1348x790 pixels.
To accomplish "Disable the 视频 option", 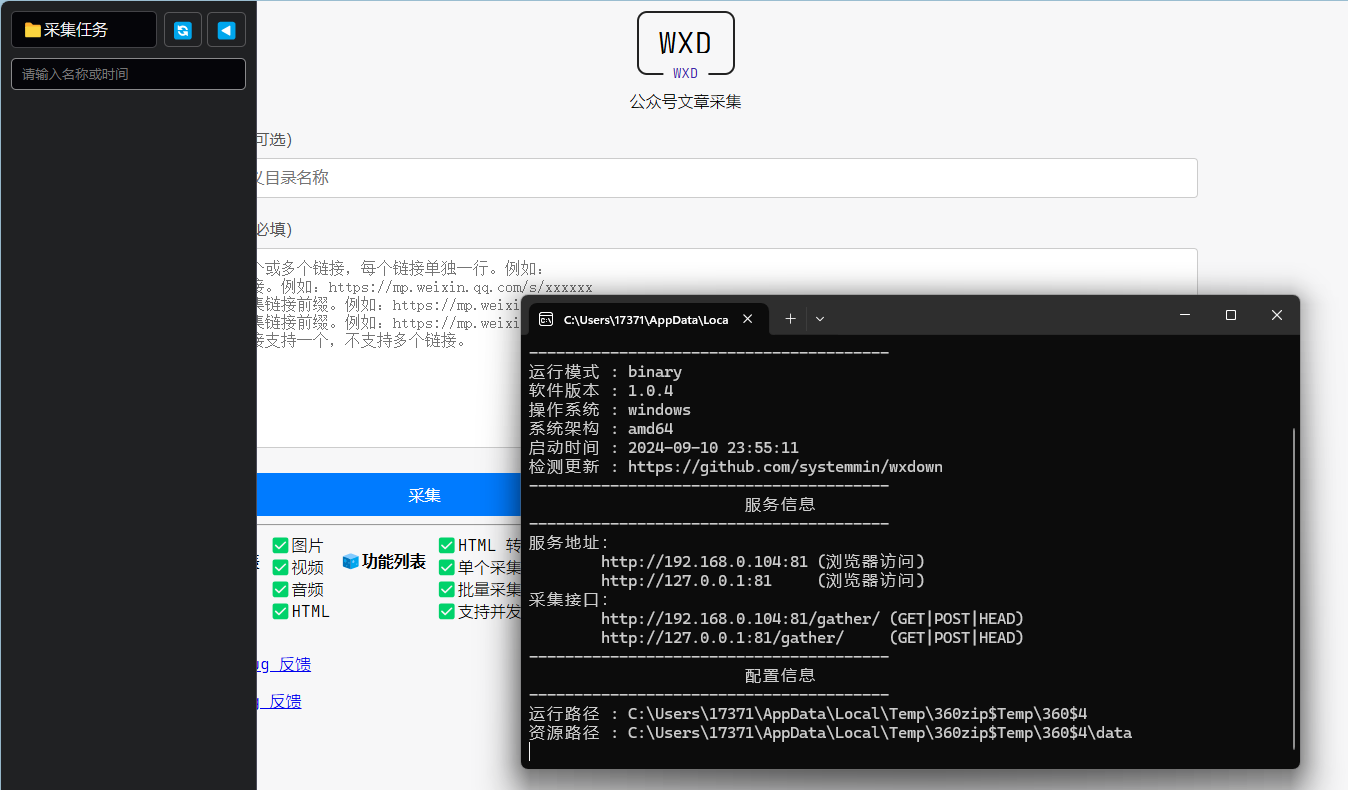I will pos(280,565).
